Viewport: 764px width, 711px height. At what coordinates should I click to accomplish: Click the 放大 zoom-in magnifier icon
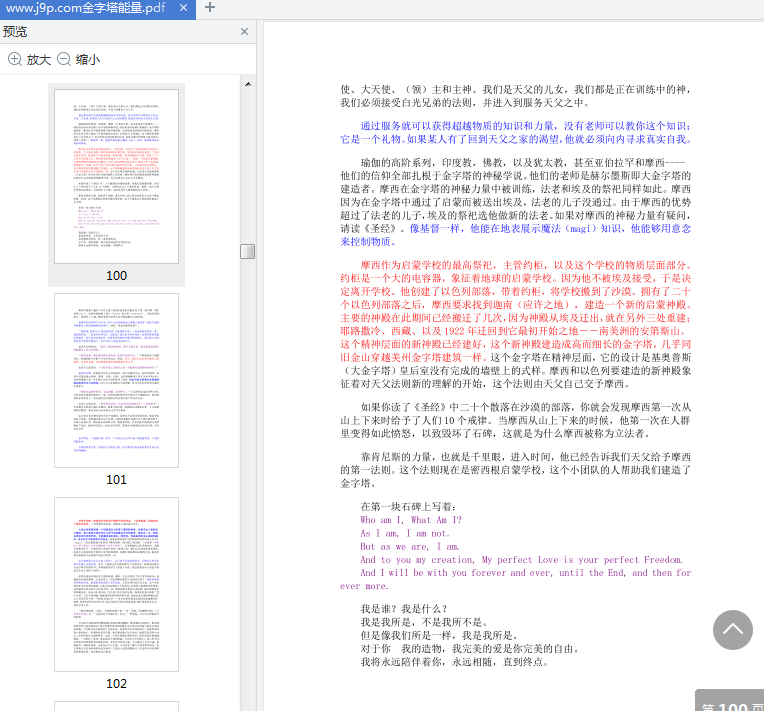15,59
